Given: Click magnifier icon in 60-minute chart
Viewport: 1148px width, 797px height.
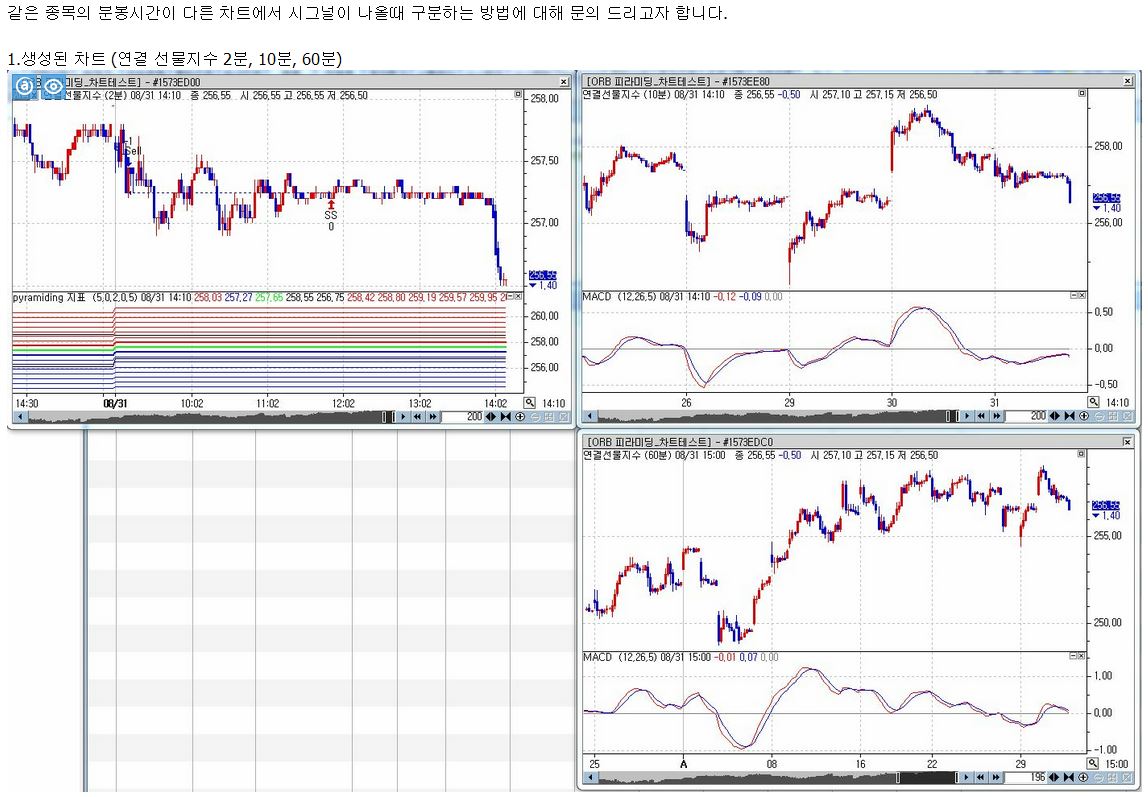Looking at the screenshot, I should [1093, 764].
